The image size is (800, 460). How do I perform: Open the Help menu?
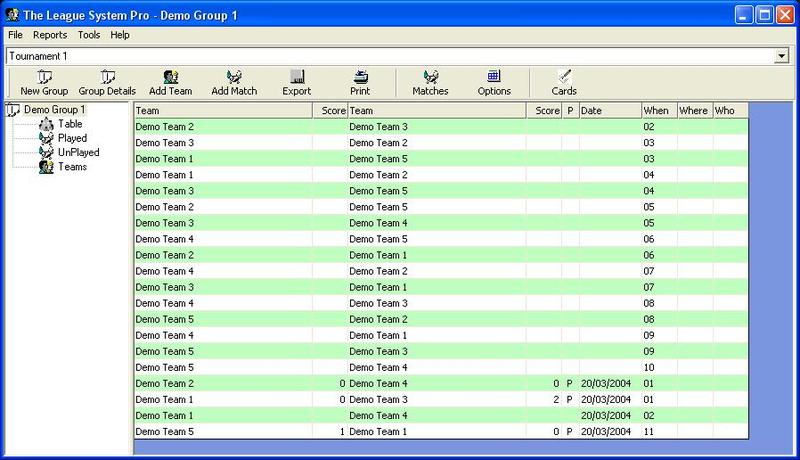120,35
